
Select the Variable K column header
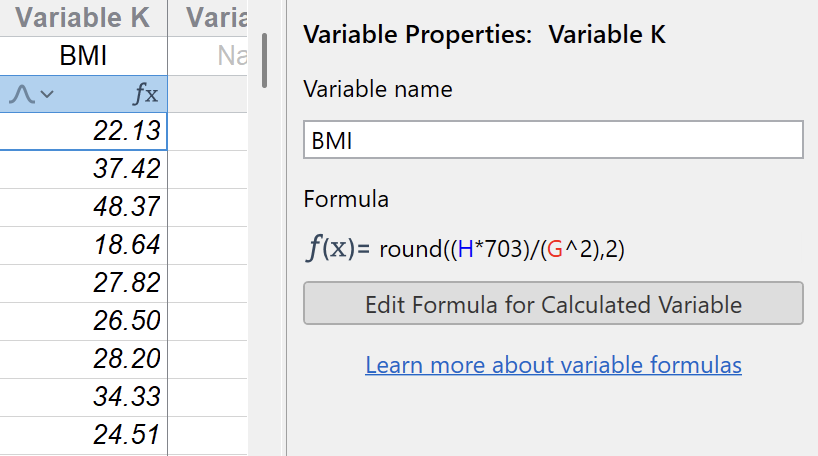pos(83,19)
